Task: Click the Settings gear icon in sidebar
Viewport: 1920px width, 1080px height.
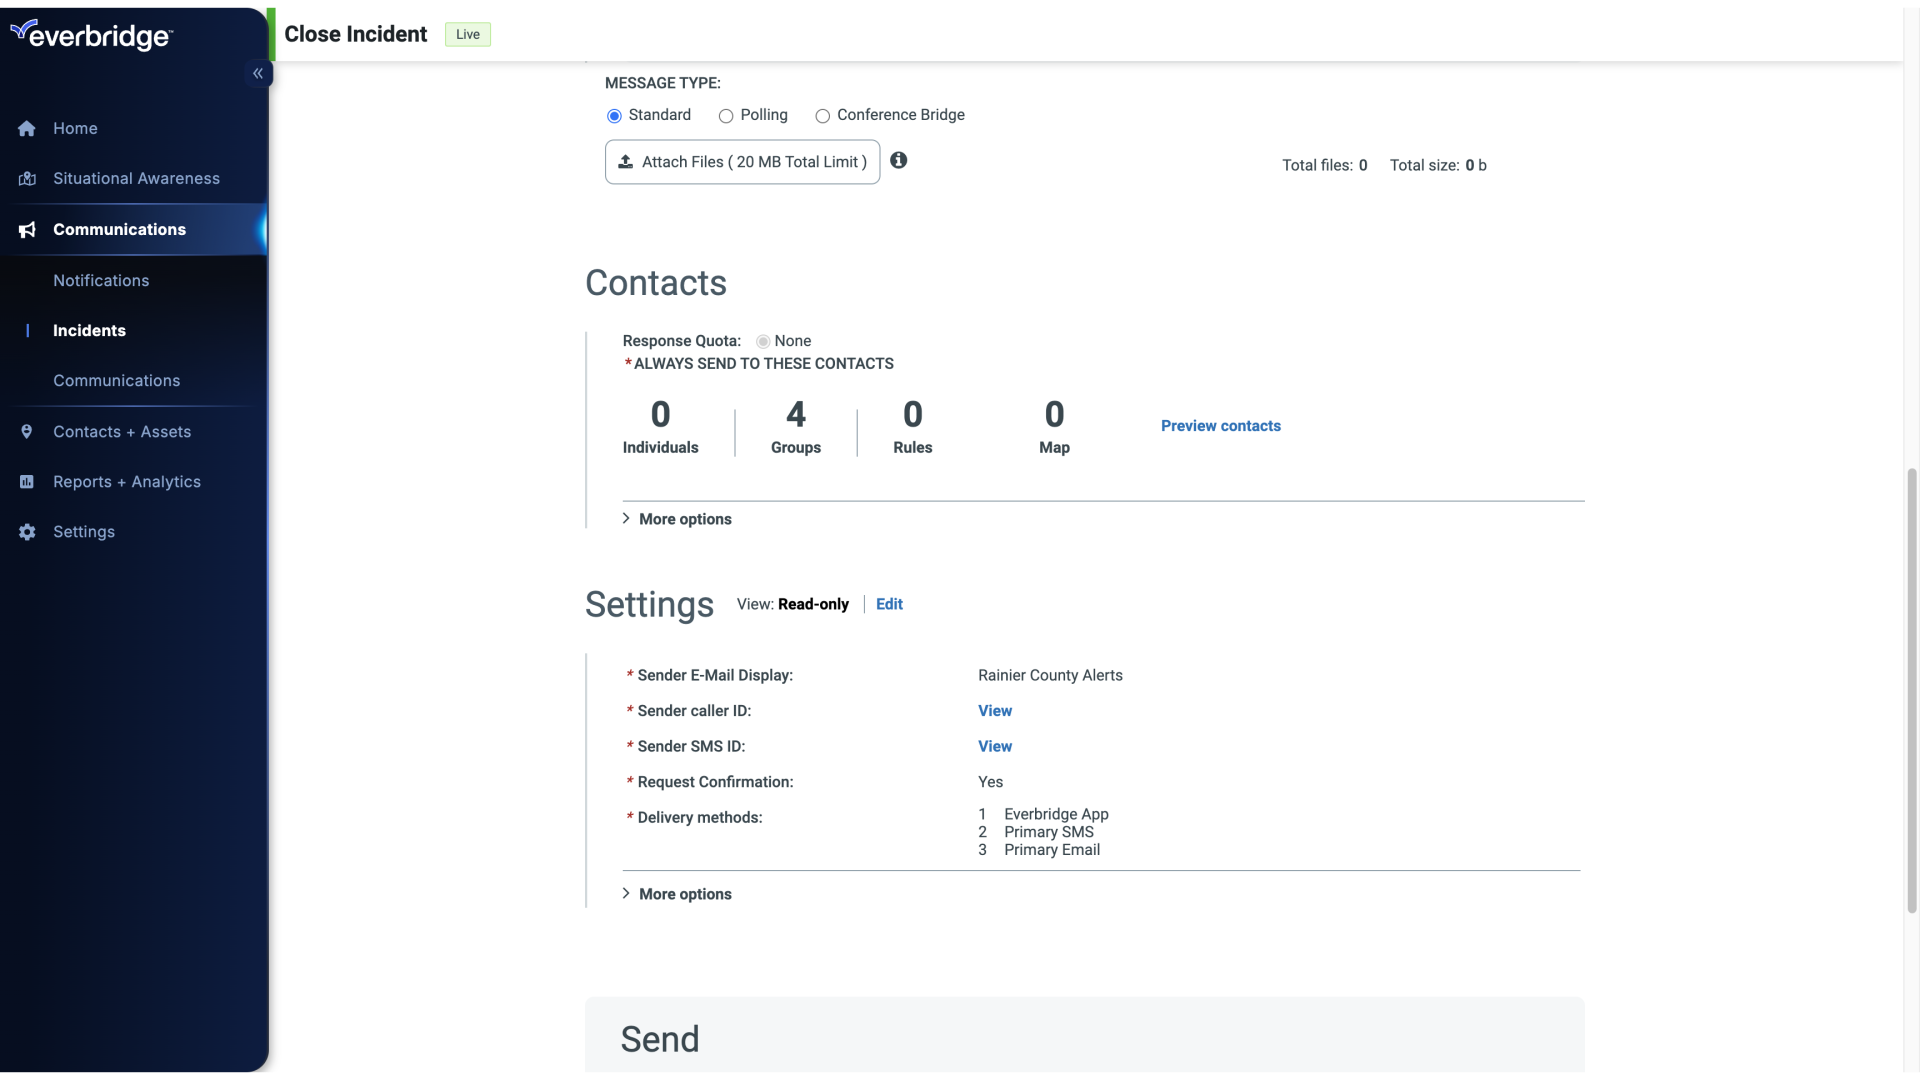Action: pyautogui.click(x=27, y=532)
